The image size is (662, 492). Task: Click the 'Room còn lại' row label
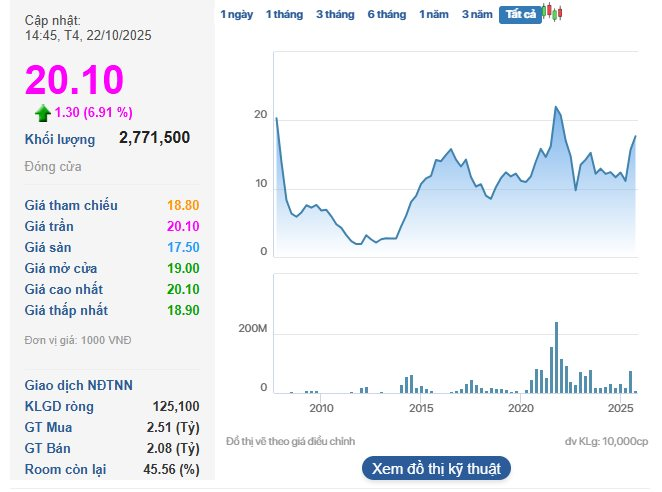pos(66,469)
